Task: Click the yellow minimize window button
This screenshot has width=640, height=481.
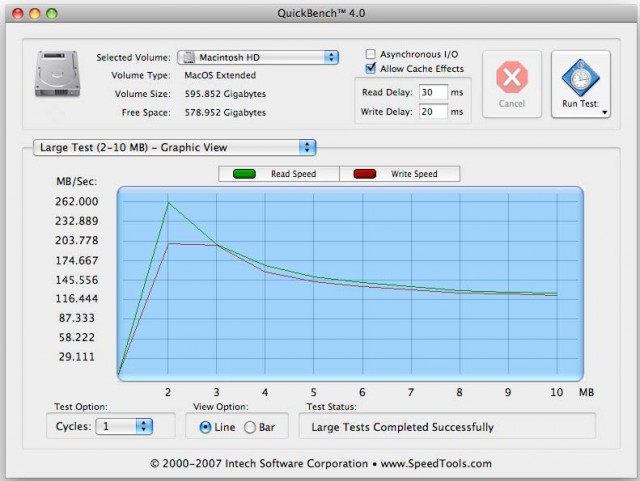Action: [35, 13]
